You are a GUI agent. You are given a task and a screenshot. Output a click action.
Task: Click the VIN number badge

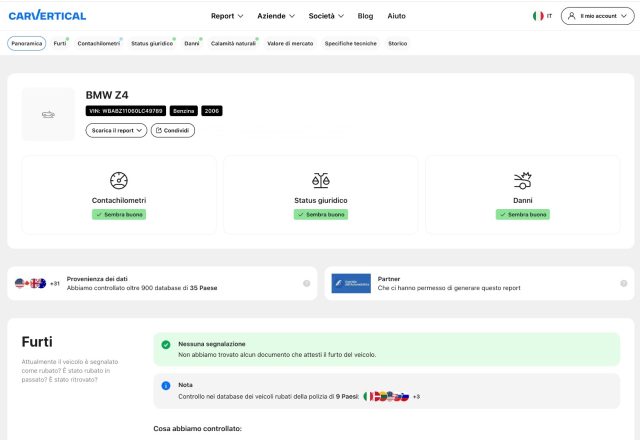coord(126,111)
